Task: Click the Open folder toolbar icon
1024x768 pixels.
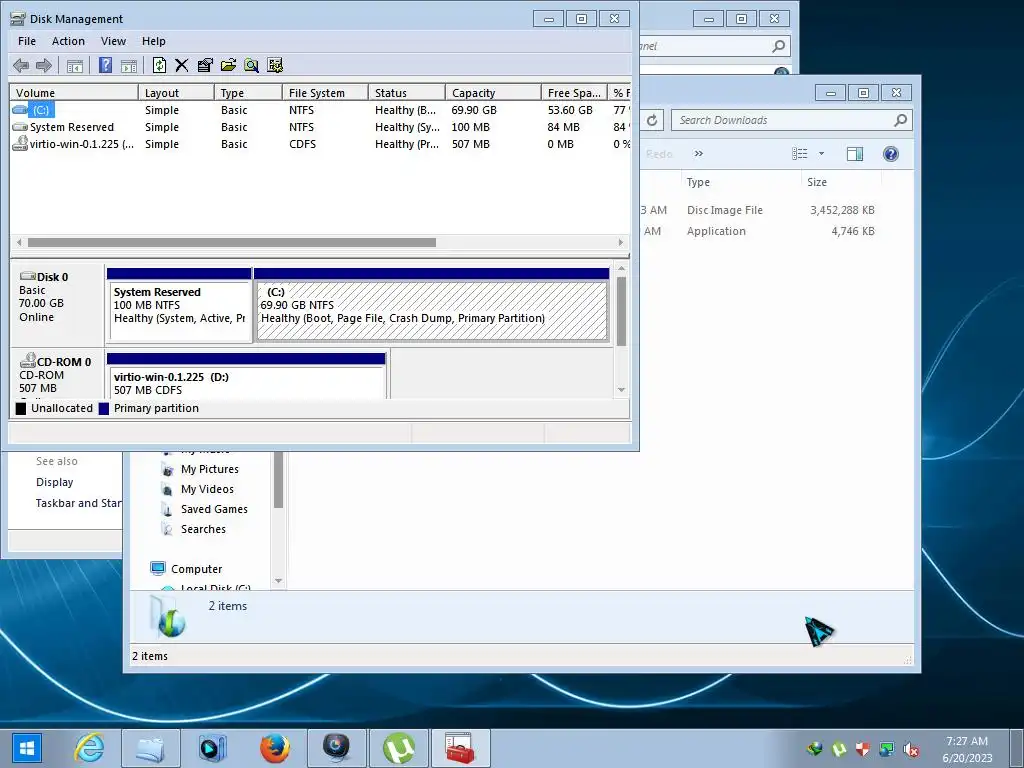Action: click(228, 65)
